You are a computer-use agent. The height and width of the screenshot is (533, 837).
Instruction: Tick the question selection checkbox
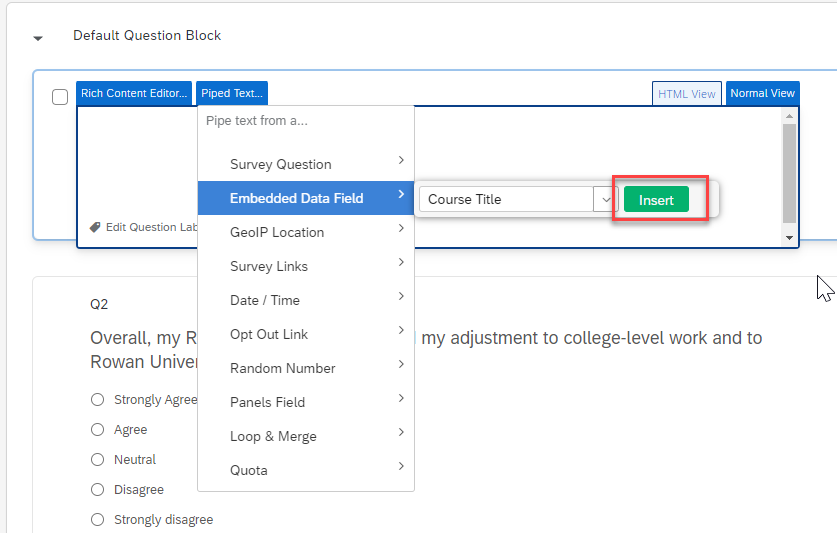(60, 97)
